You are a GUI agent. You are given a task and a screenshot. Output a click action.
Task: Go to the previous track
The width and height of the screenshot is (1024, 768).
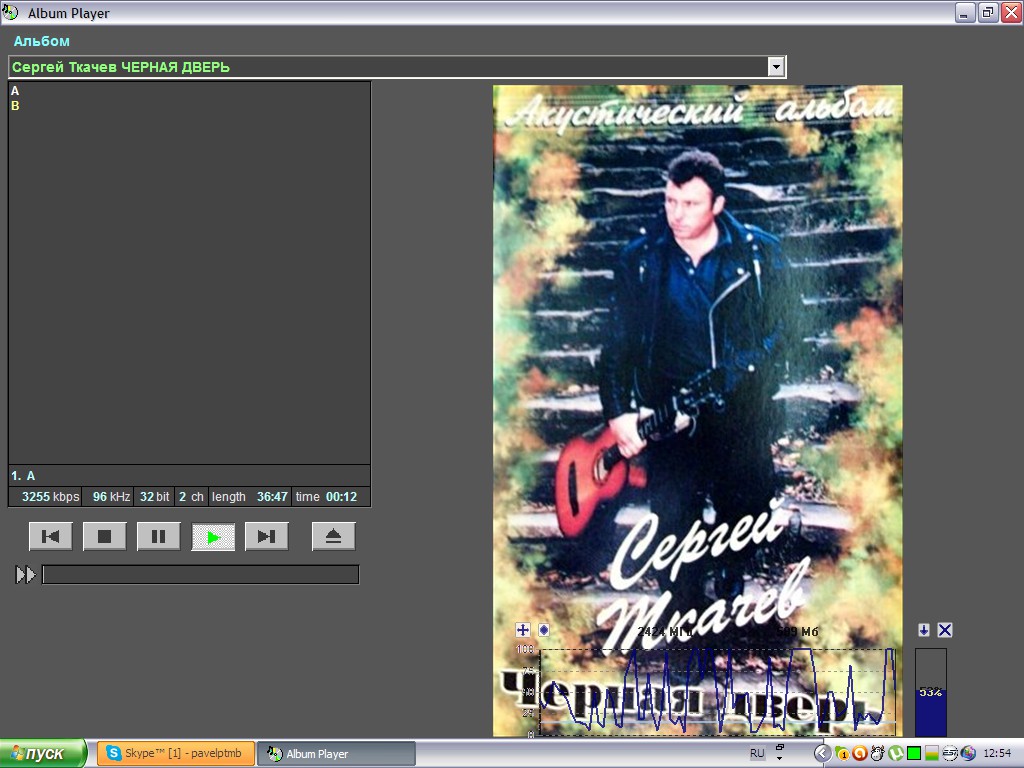point(50,536)
